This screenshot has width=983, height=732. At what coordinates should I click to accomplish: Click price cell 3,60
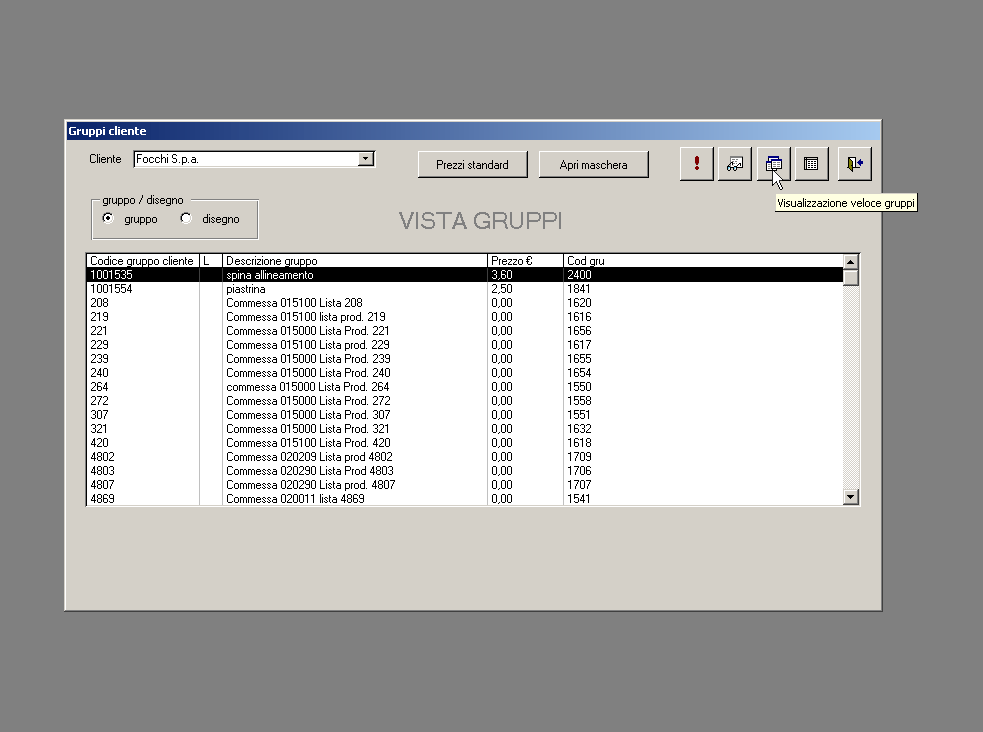point(502,275)
